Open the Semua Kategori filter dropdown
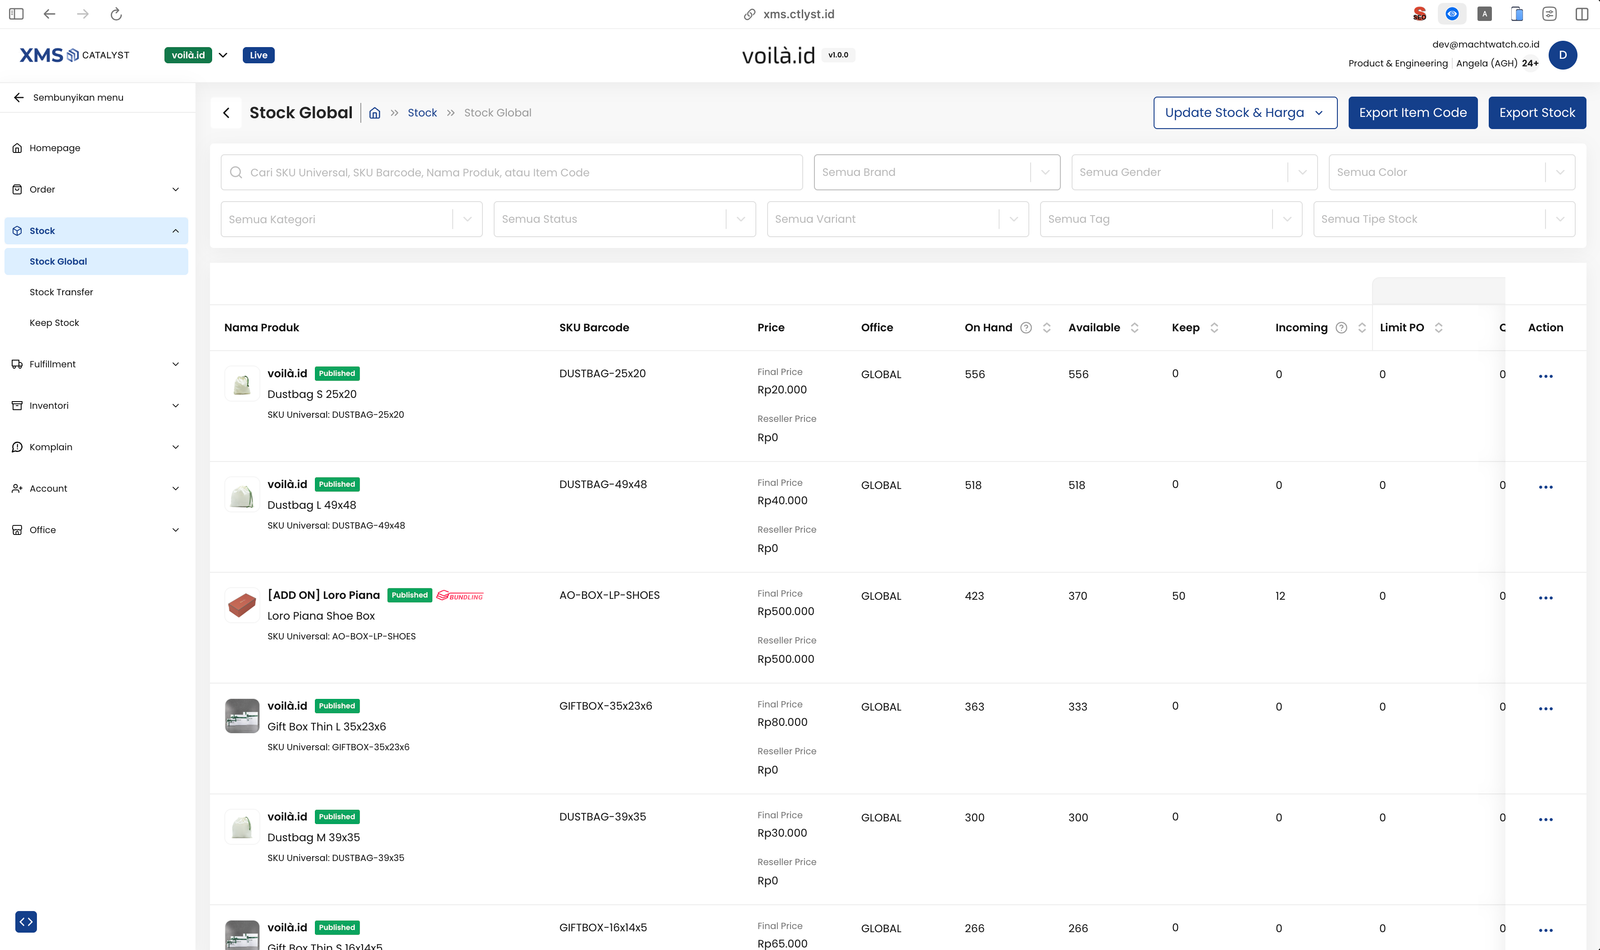 click(x=351, y=219)
